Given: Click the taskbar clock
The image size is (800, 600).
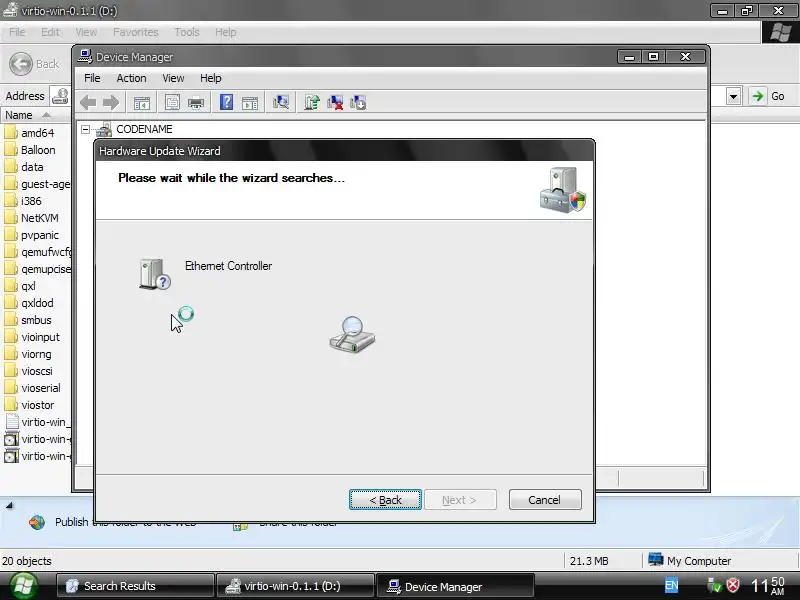Looking at the screenshot, I should click(x=768, y=586).
